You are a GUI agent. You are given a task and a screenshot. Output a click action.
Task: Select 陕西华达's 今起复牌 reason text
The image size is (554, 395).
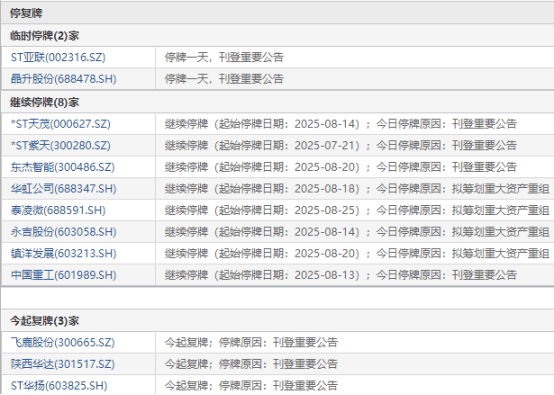pyautogui.click(x=251, y=364)
